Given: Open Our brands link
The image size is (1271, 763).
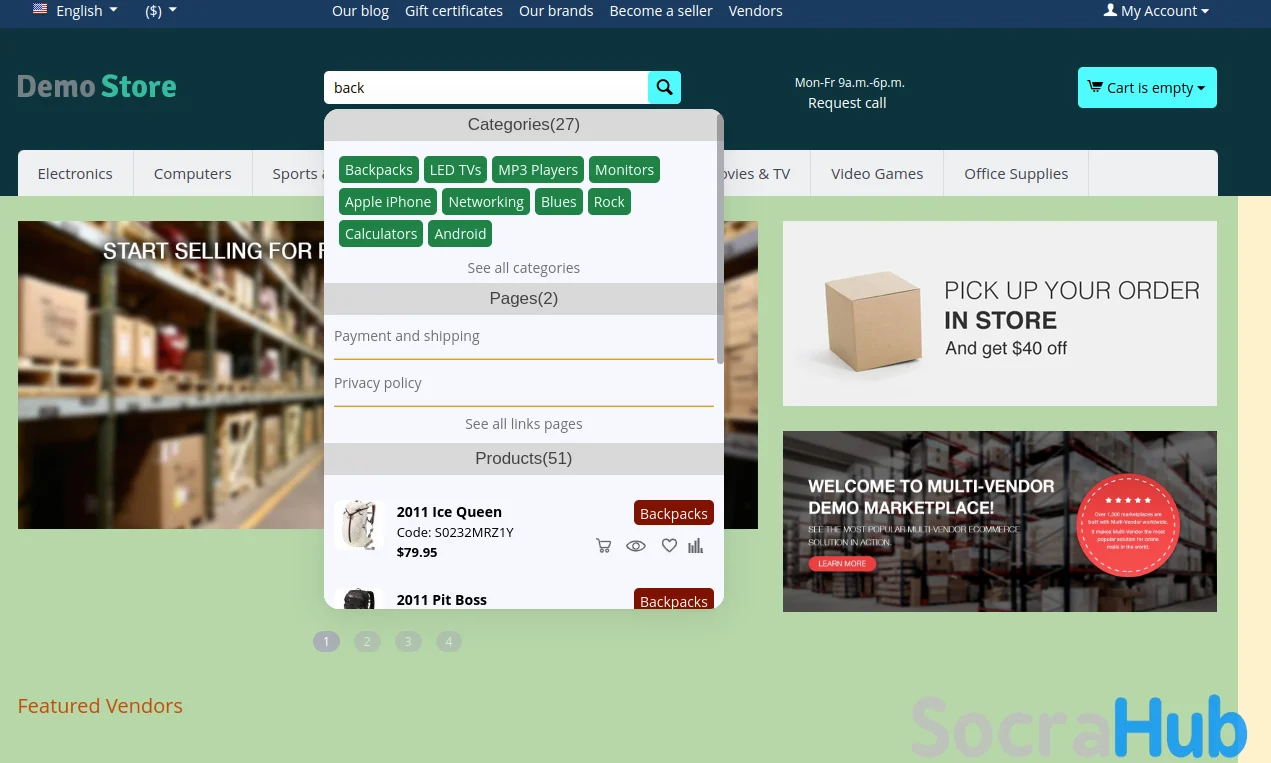Looking at the screenshot, I should (x=556, y=11).
